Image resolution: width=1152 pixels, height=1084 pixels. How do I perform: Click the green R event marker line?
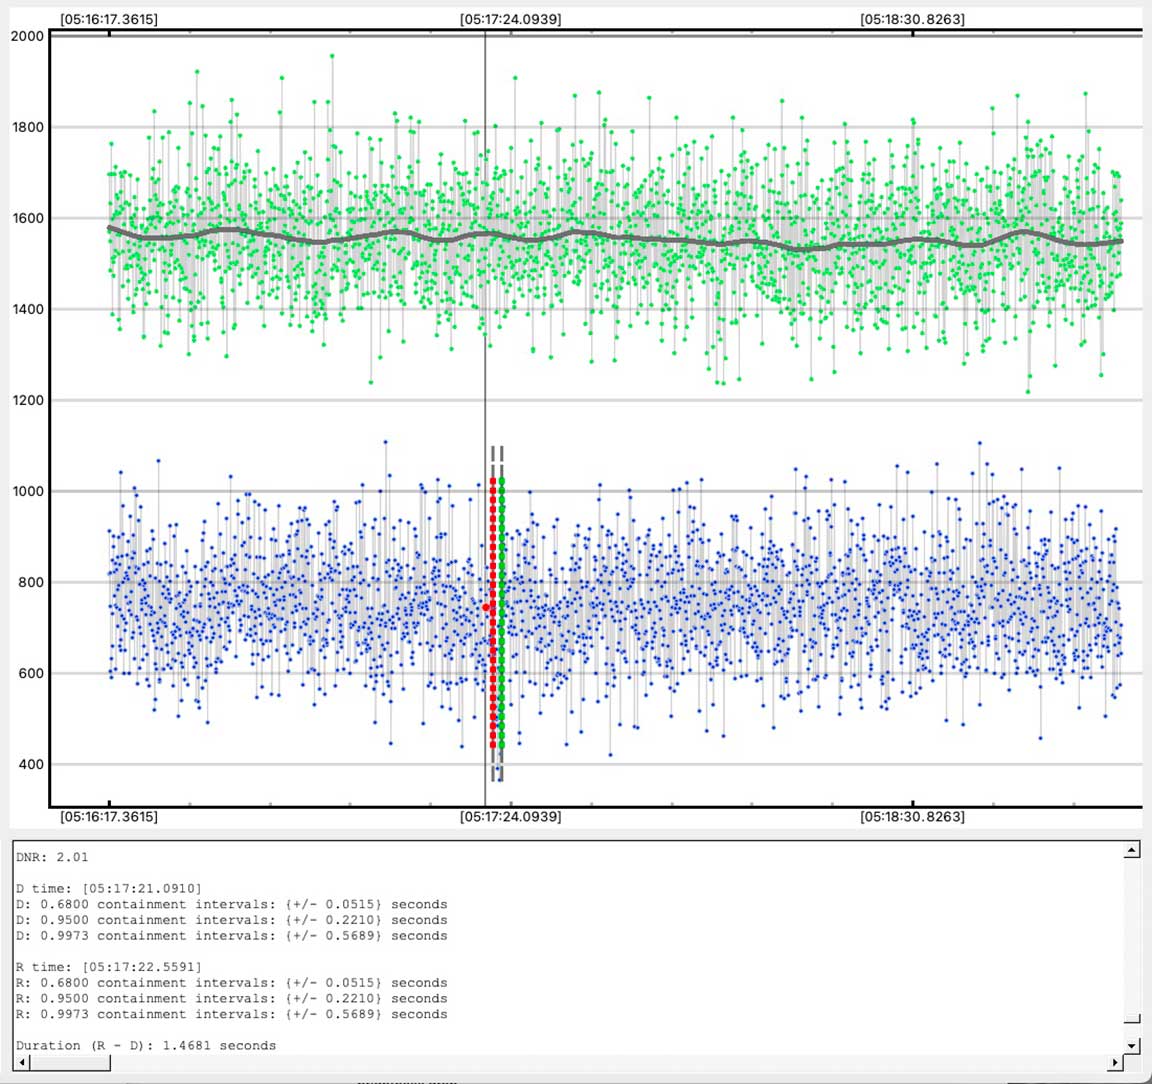click(502, 614)
